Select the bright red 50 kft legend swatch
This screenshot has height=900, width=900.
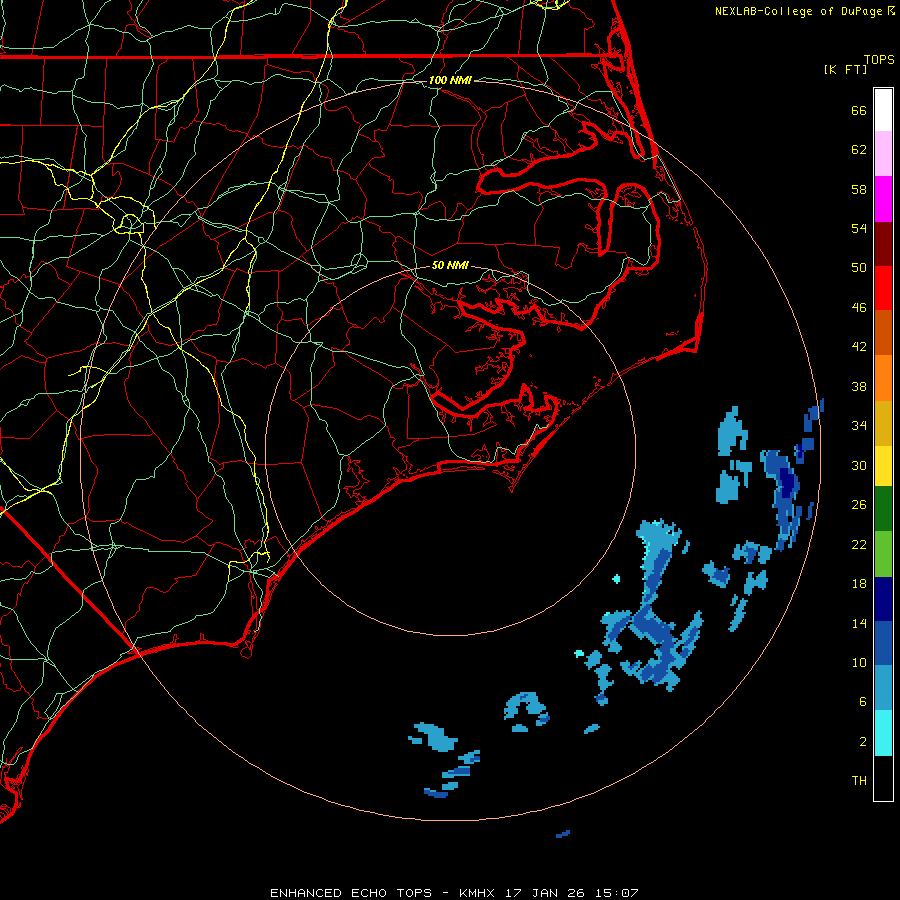883,288
